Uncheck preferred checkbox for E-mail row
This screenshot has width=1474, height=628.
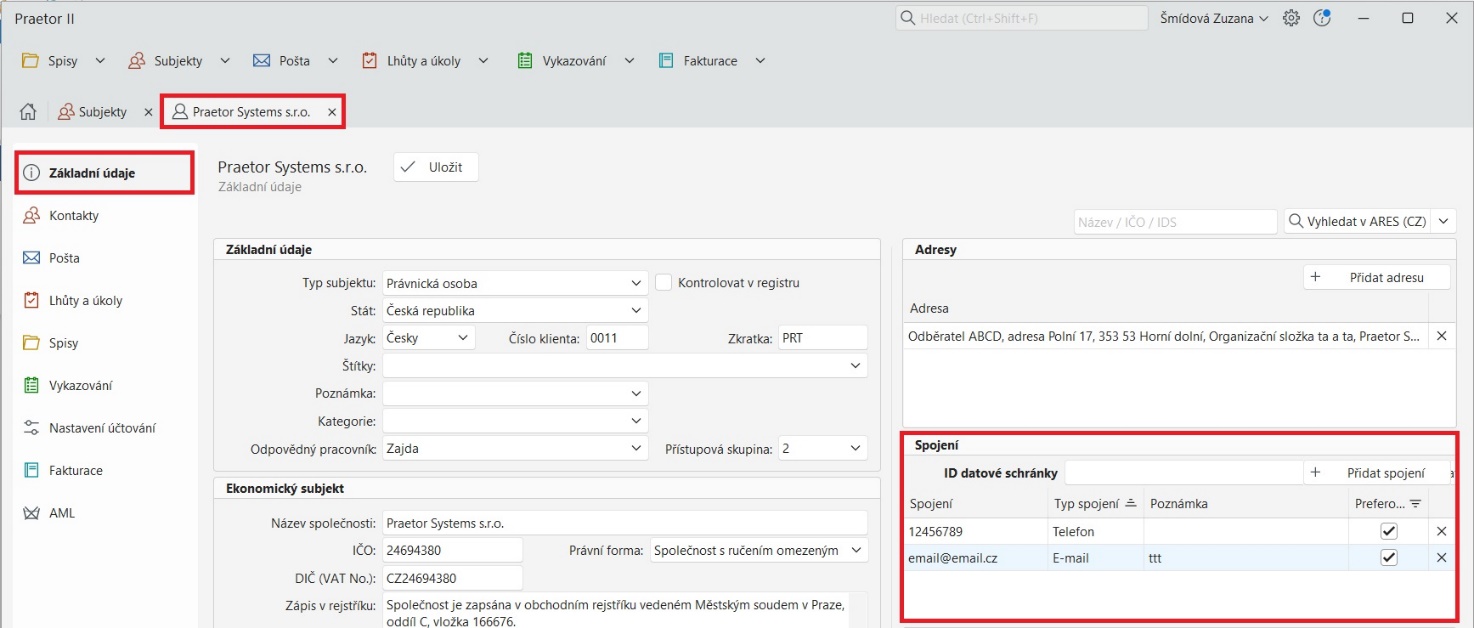[1388, 558]
